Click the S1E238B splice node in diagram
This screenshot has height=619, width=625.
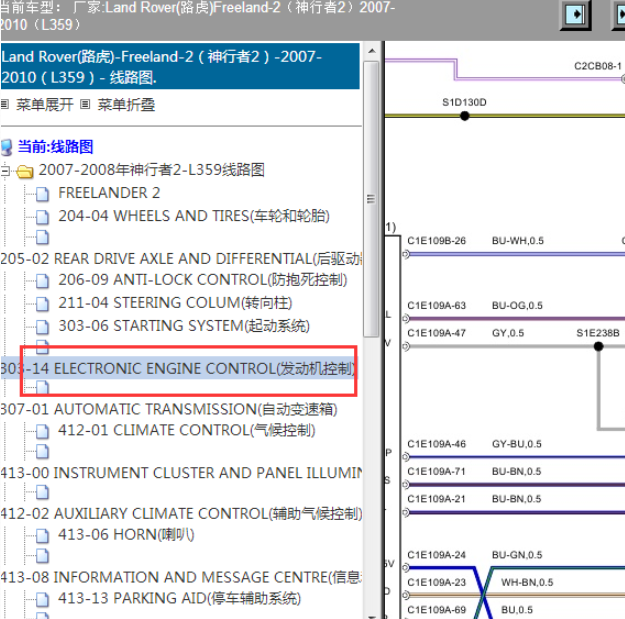tap(598, 346)
